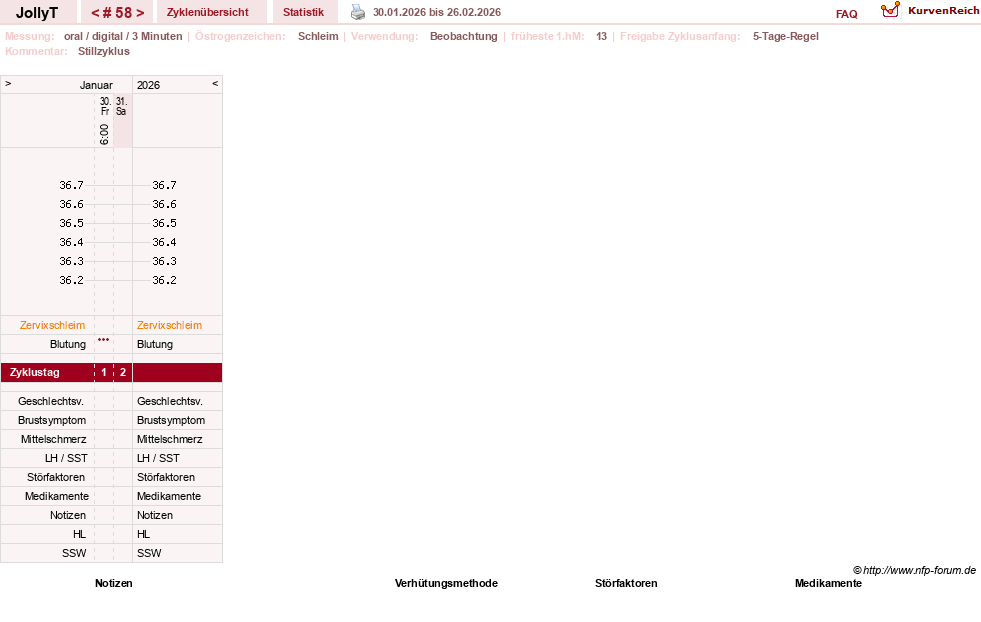981x622 pixels.
Task: Click the left 36.2 temperature label
Action: pos(71,280)
